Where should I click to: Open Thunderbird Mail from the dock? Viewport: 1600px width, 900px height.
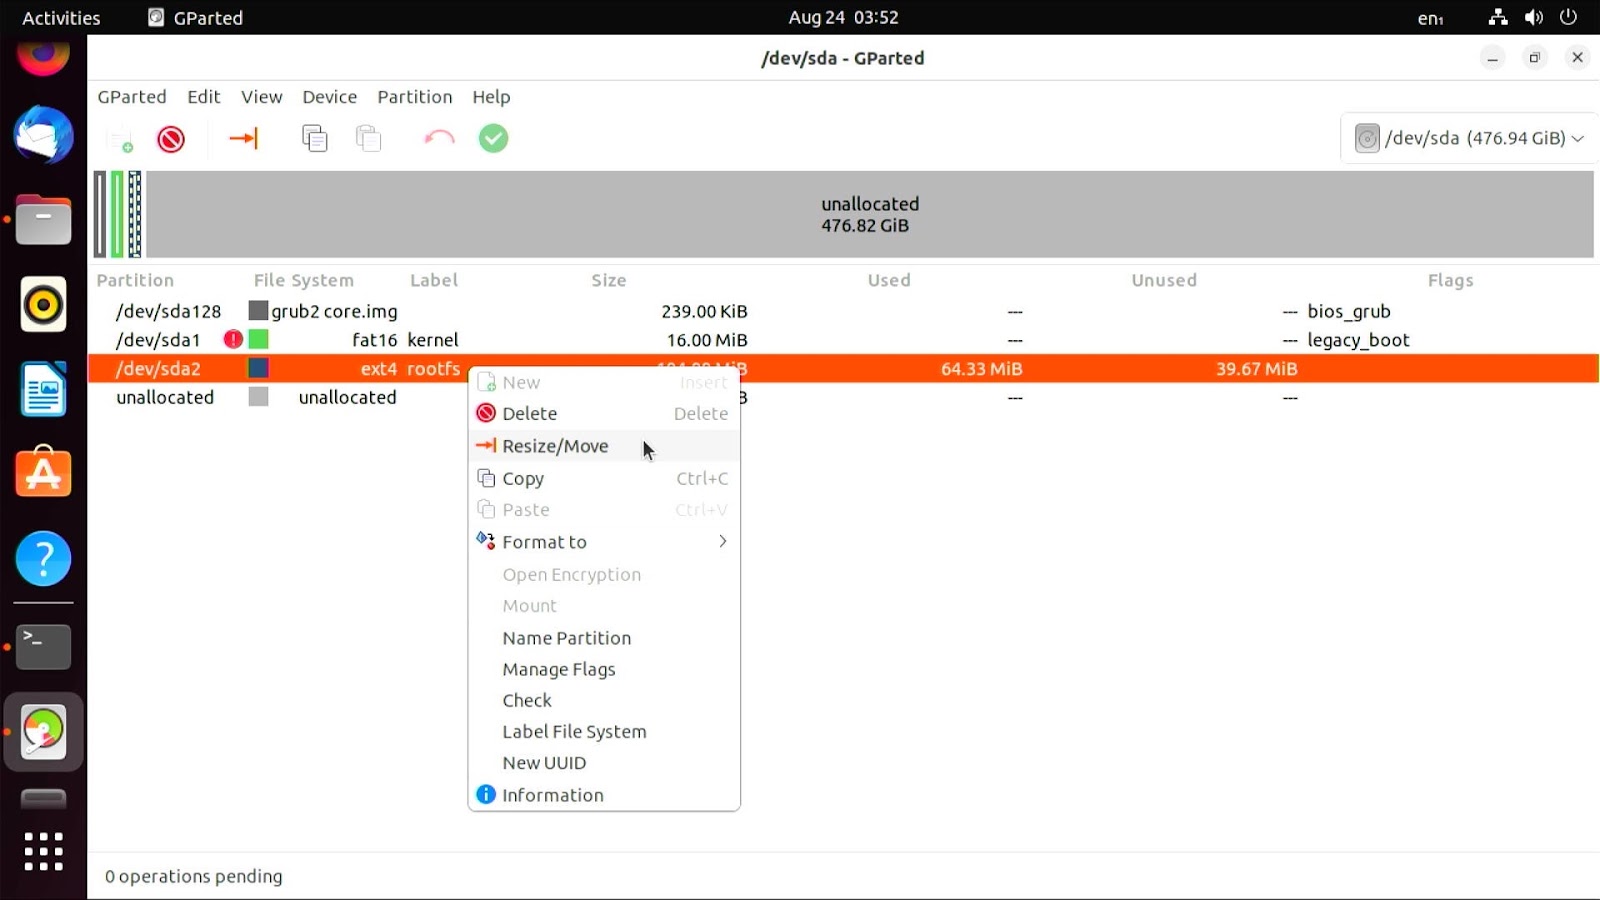pyautogui.click(x=43, y=135)
